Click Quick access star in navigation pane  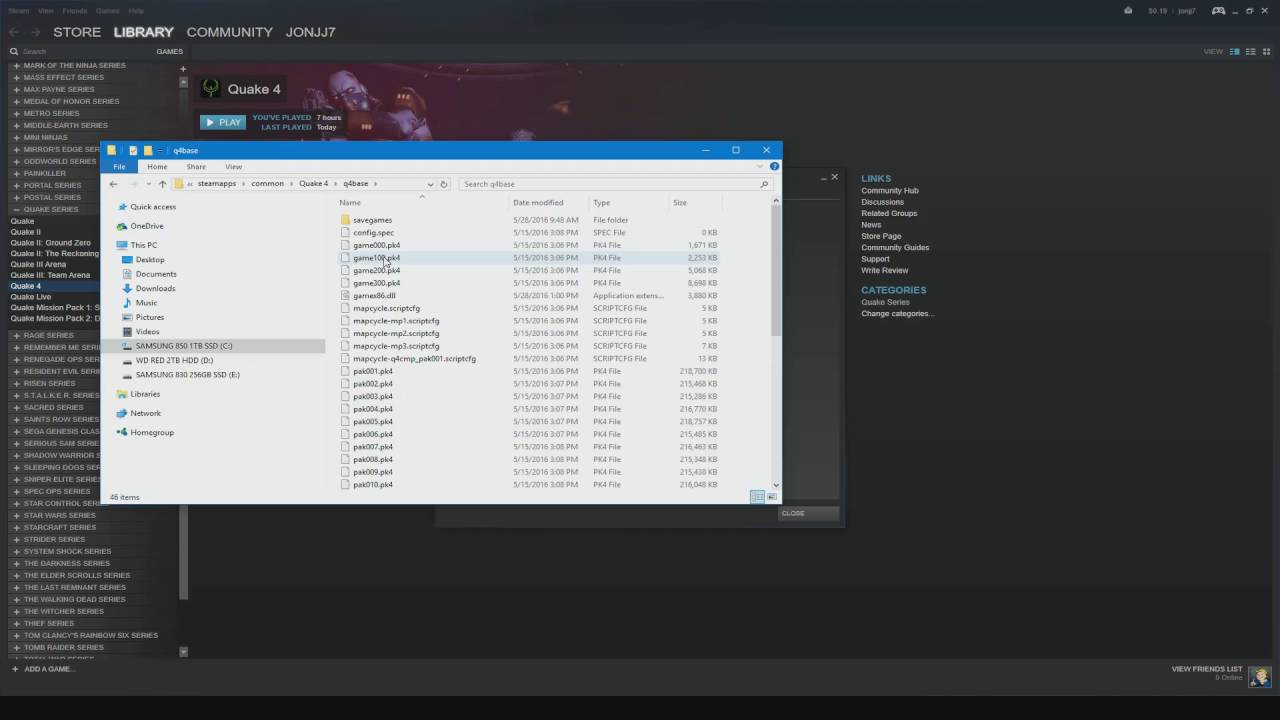pos(122,207)
